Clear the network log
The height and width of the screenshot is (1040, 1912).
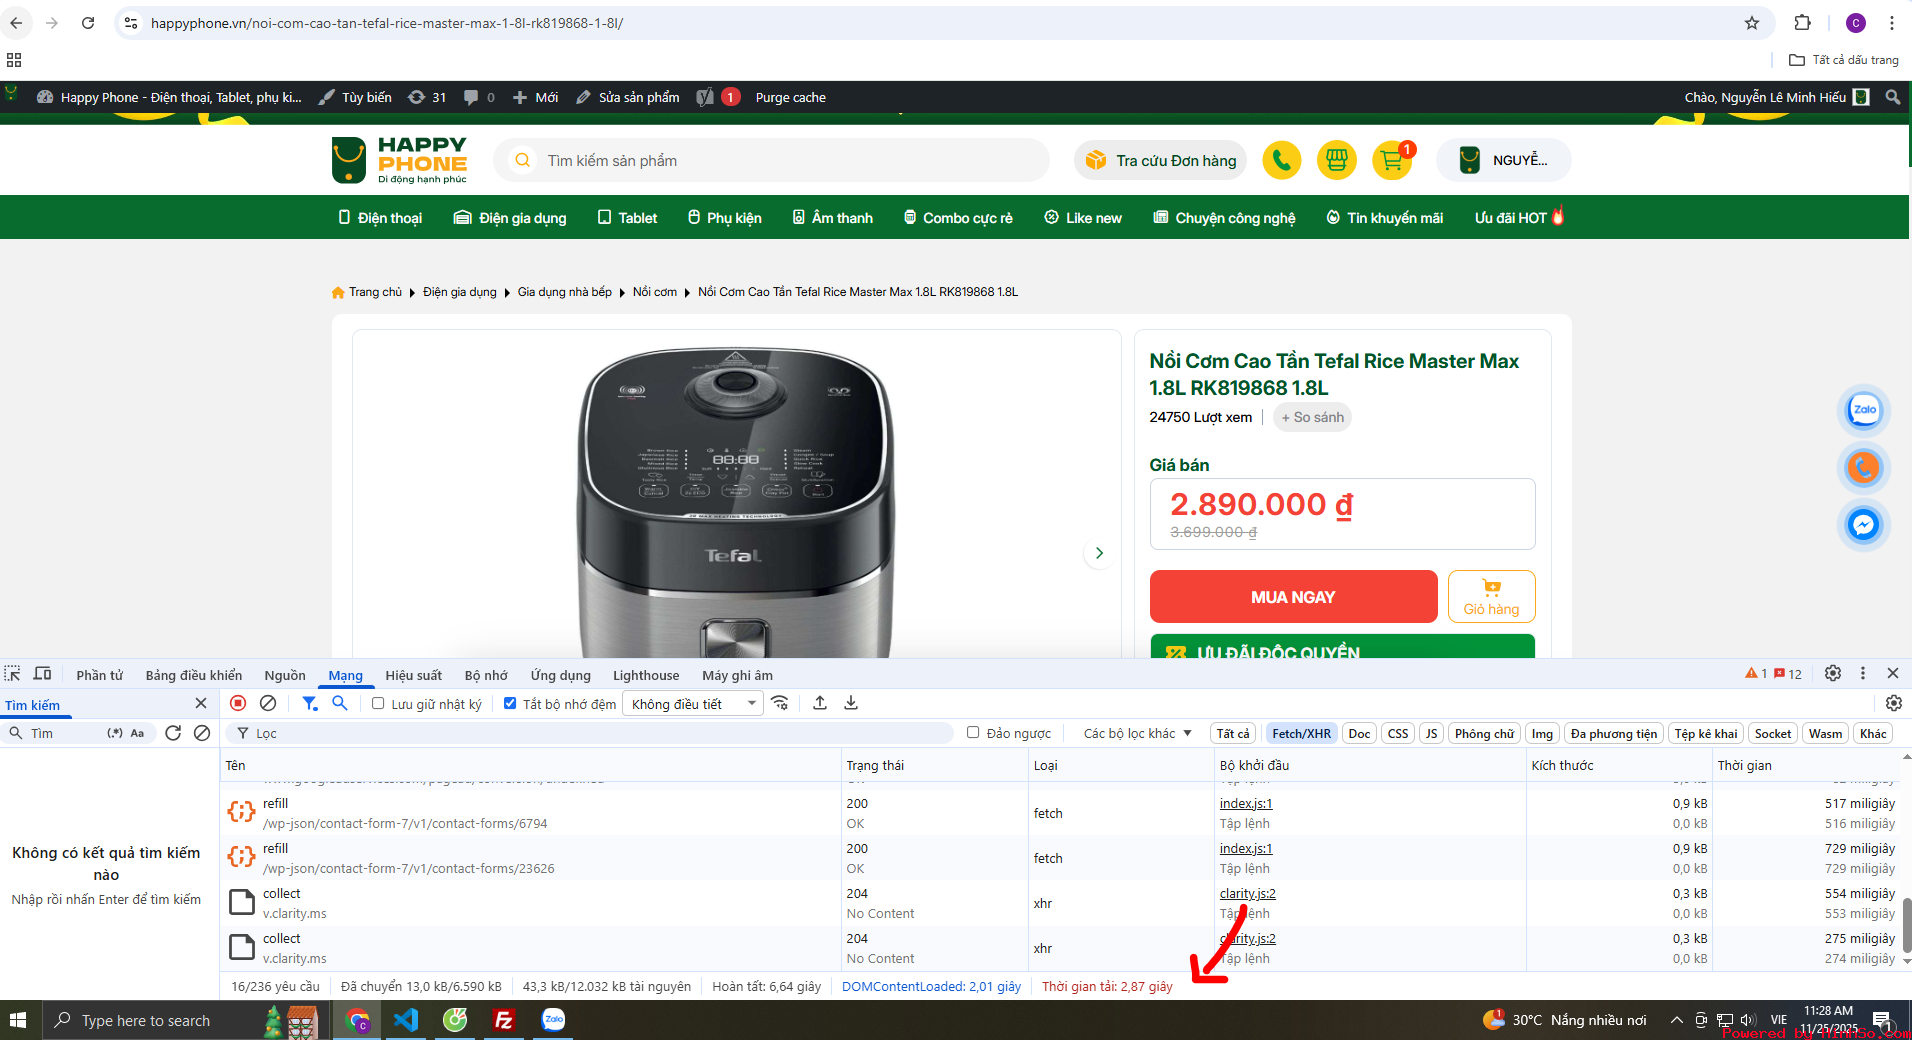click(268, 703)
